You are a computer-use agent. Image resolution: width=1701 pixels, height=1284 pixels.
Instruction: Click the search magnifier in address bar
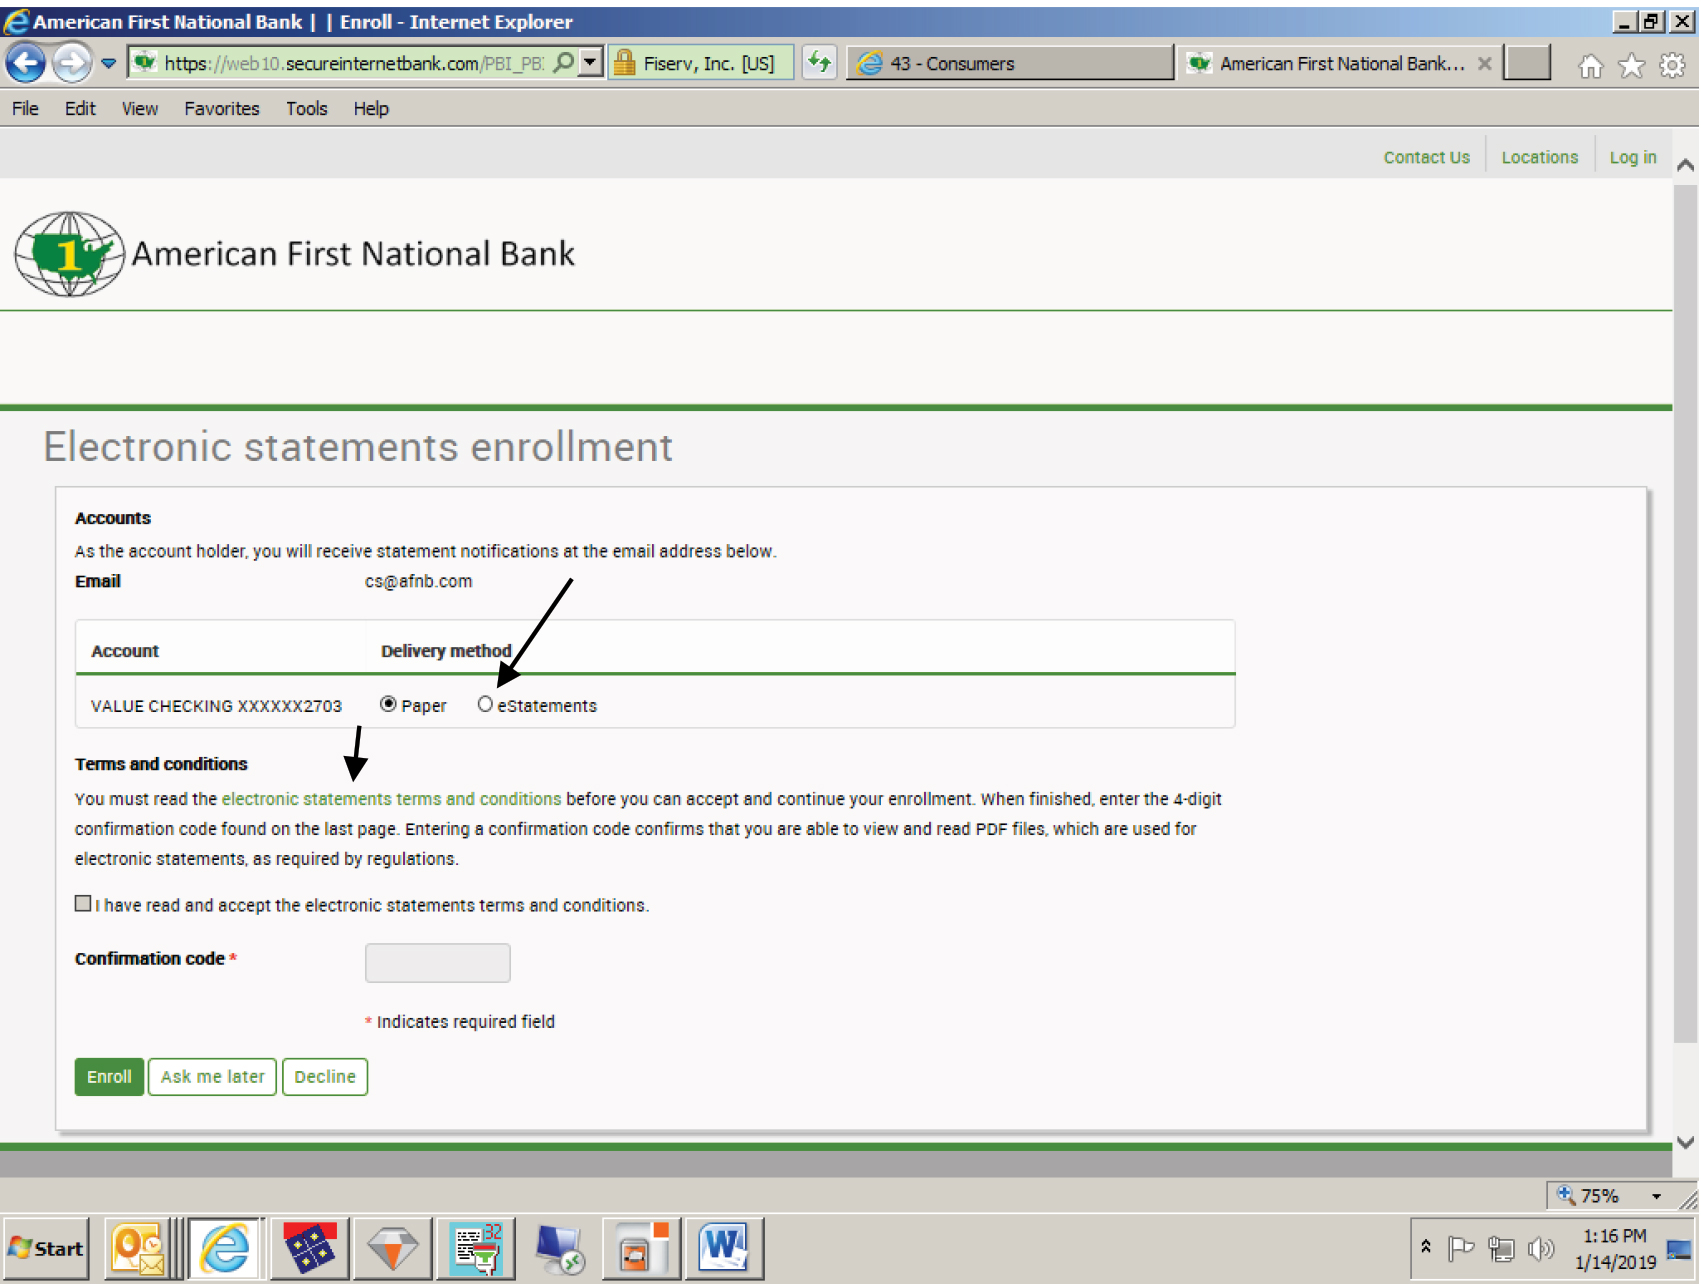[564, 63]
